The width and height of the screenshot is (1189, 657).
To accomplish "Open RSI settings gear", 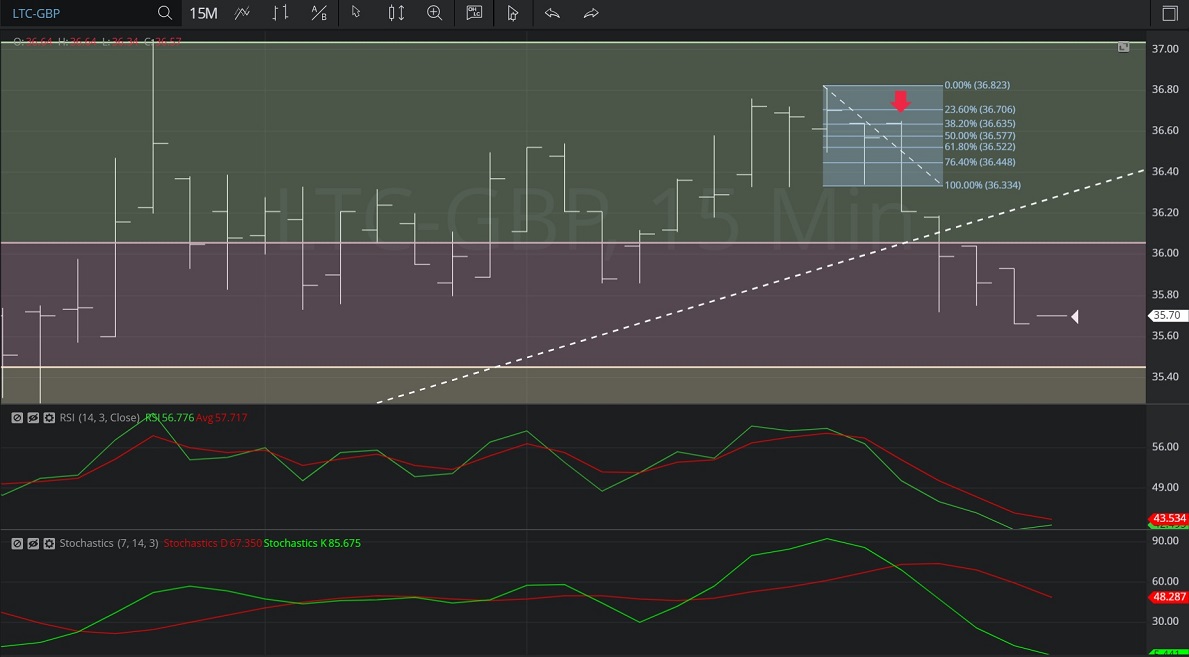I will [x=49, y=417].
